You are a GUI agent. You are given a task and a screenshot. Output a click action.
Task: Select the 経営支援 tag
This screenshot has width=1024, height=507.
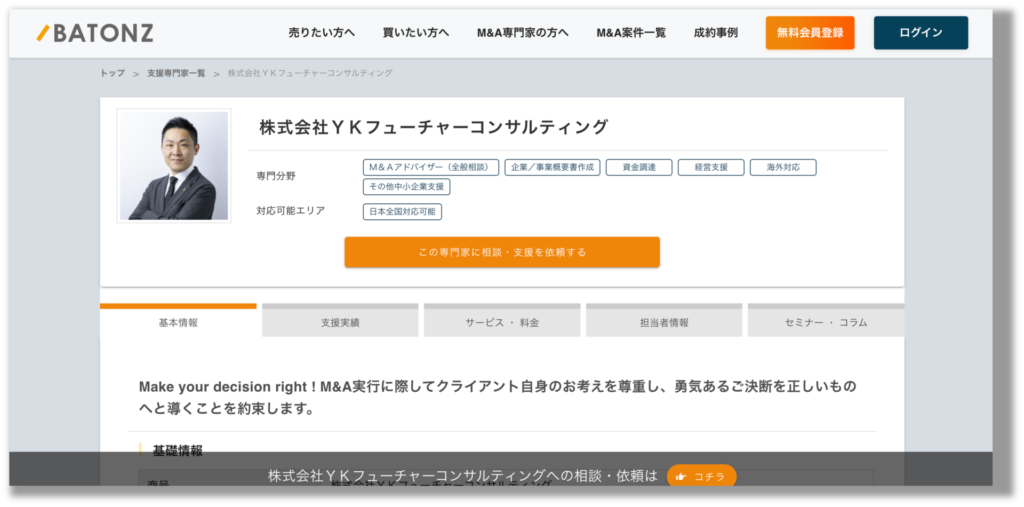click(711, 167)
